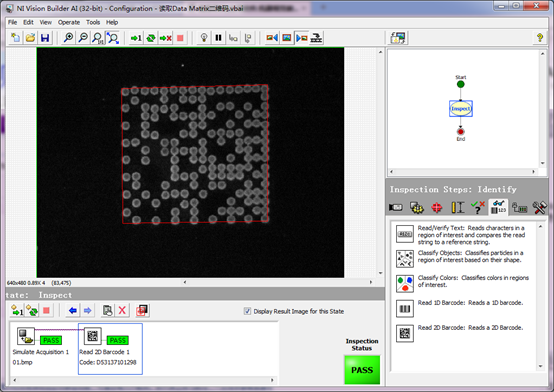The width and height of the screenshot is (554, 392).
Task: Pause inspection with the pause icon
Action: [x=218, y=38]
